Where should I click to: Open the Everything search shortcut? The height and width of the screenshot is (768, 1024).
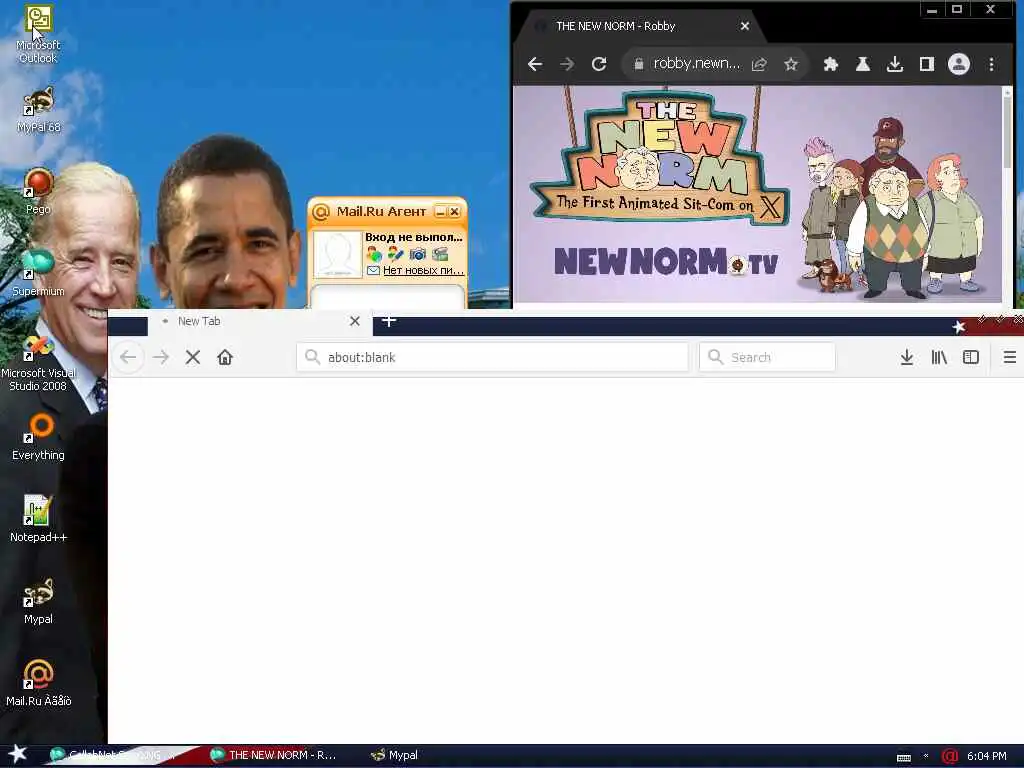point(38,437)
